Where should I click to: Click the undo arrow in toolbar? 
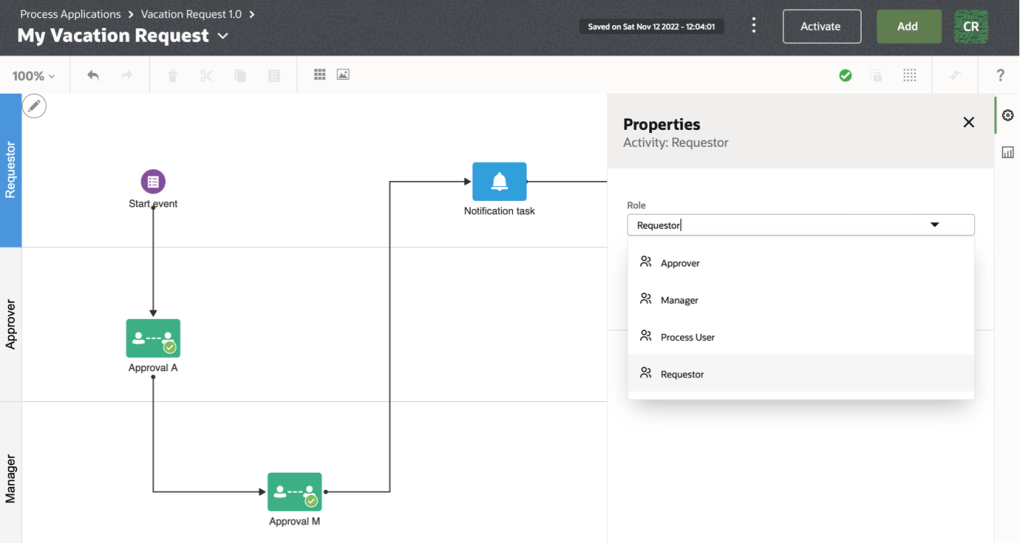click(x=93, y=75)
